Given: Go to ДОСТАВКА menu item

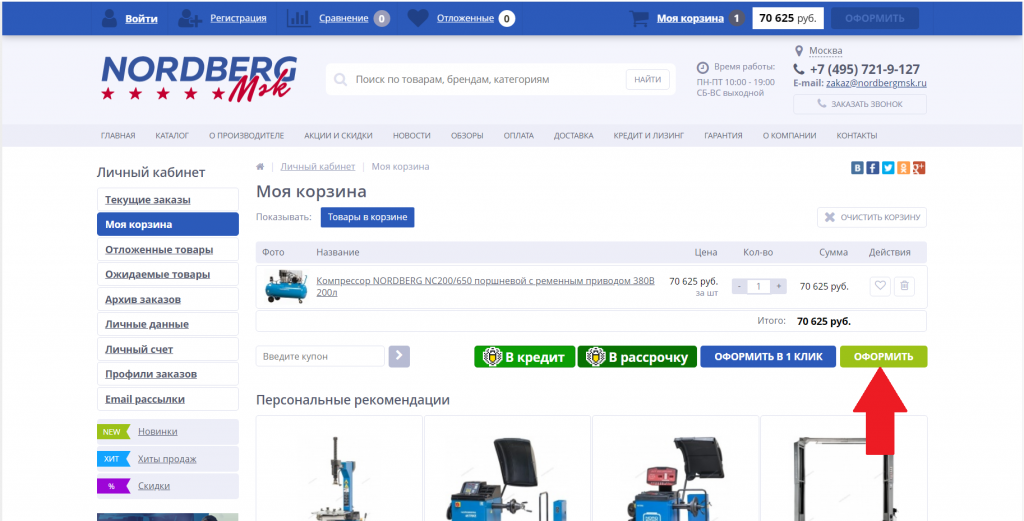Looking at the screenshot, I should pos(573,136).
